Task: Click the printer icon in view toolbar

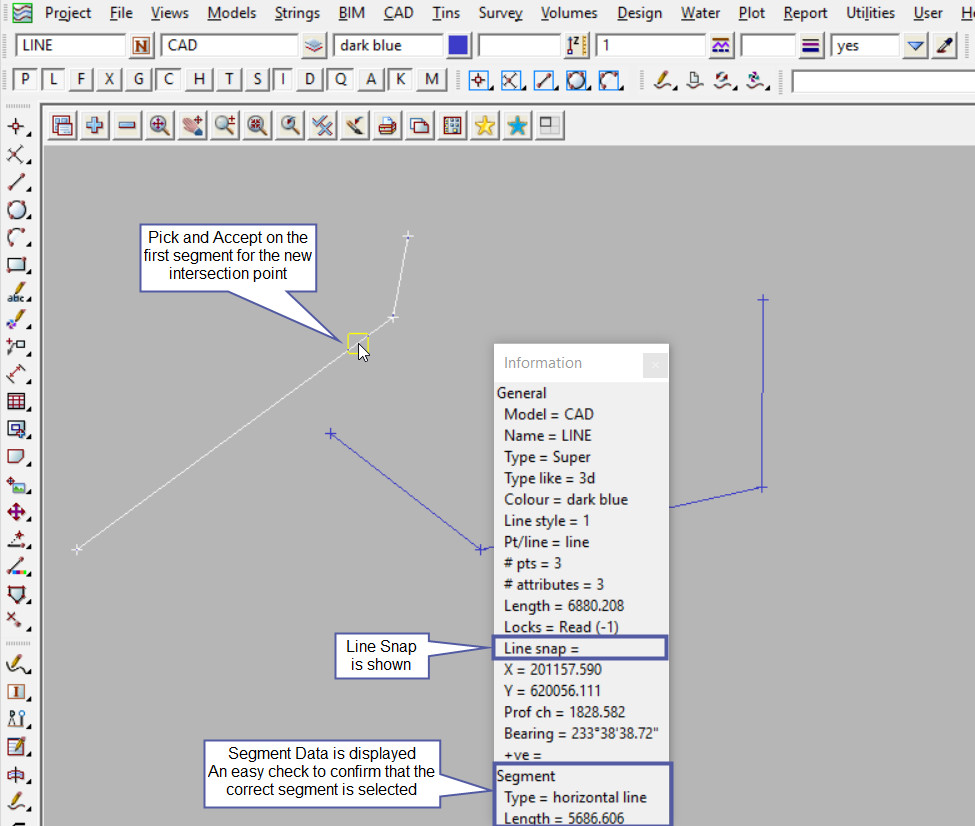Action: pyautogui.click(x=388, y=125)
